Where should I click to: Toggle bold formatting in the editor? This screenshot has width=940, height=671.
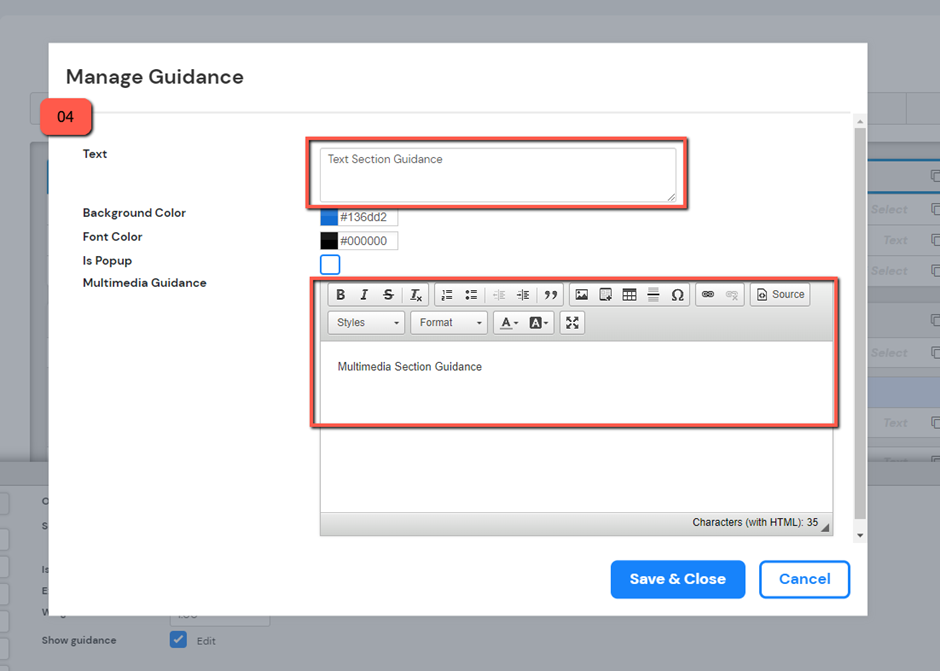pyautogui.click(x=341, y=295)
